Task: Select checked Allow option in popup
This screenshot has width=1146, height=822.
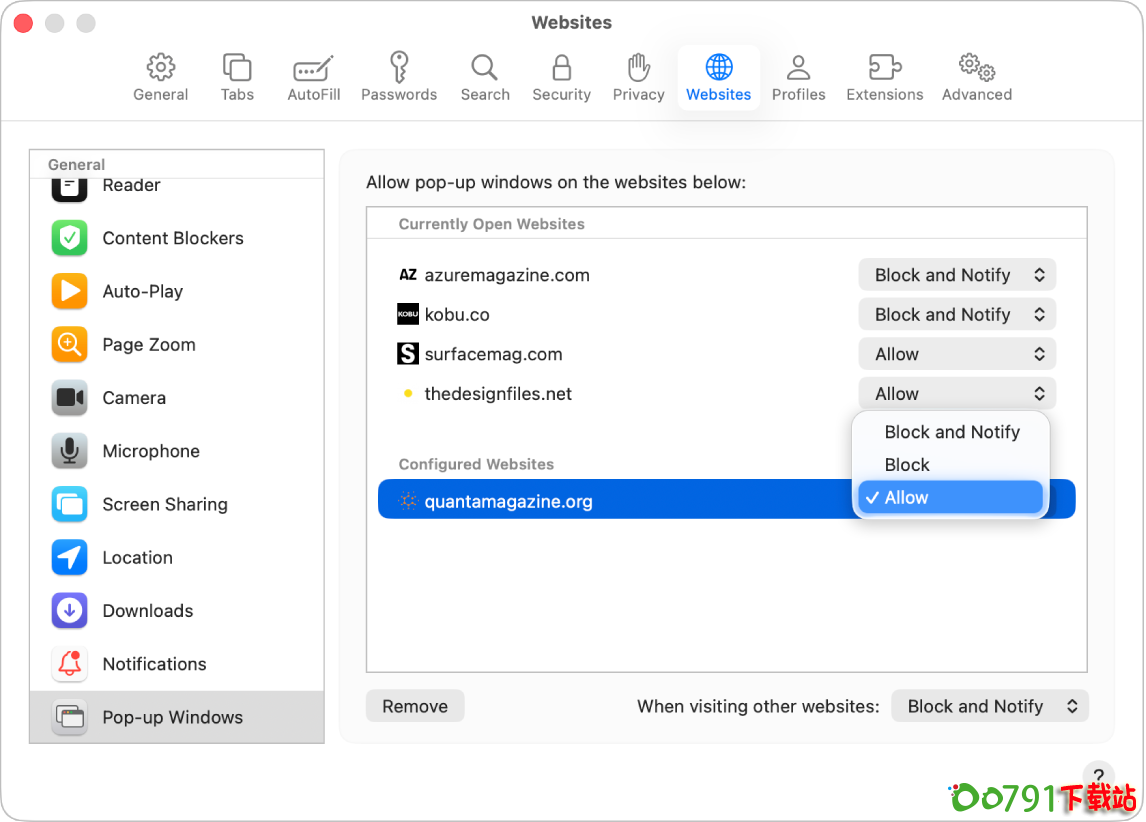Action: pos(948,498)
